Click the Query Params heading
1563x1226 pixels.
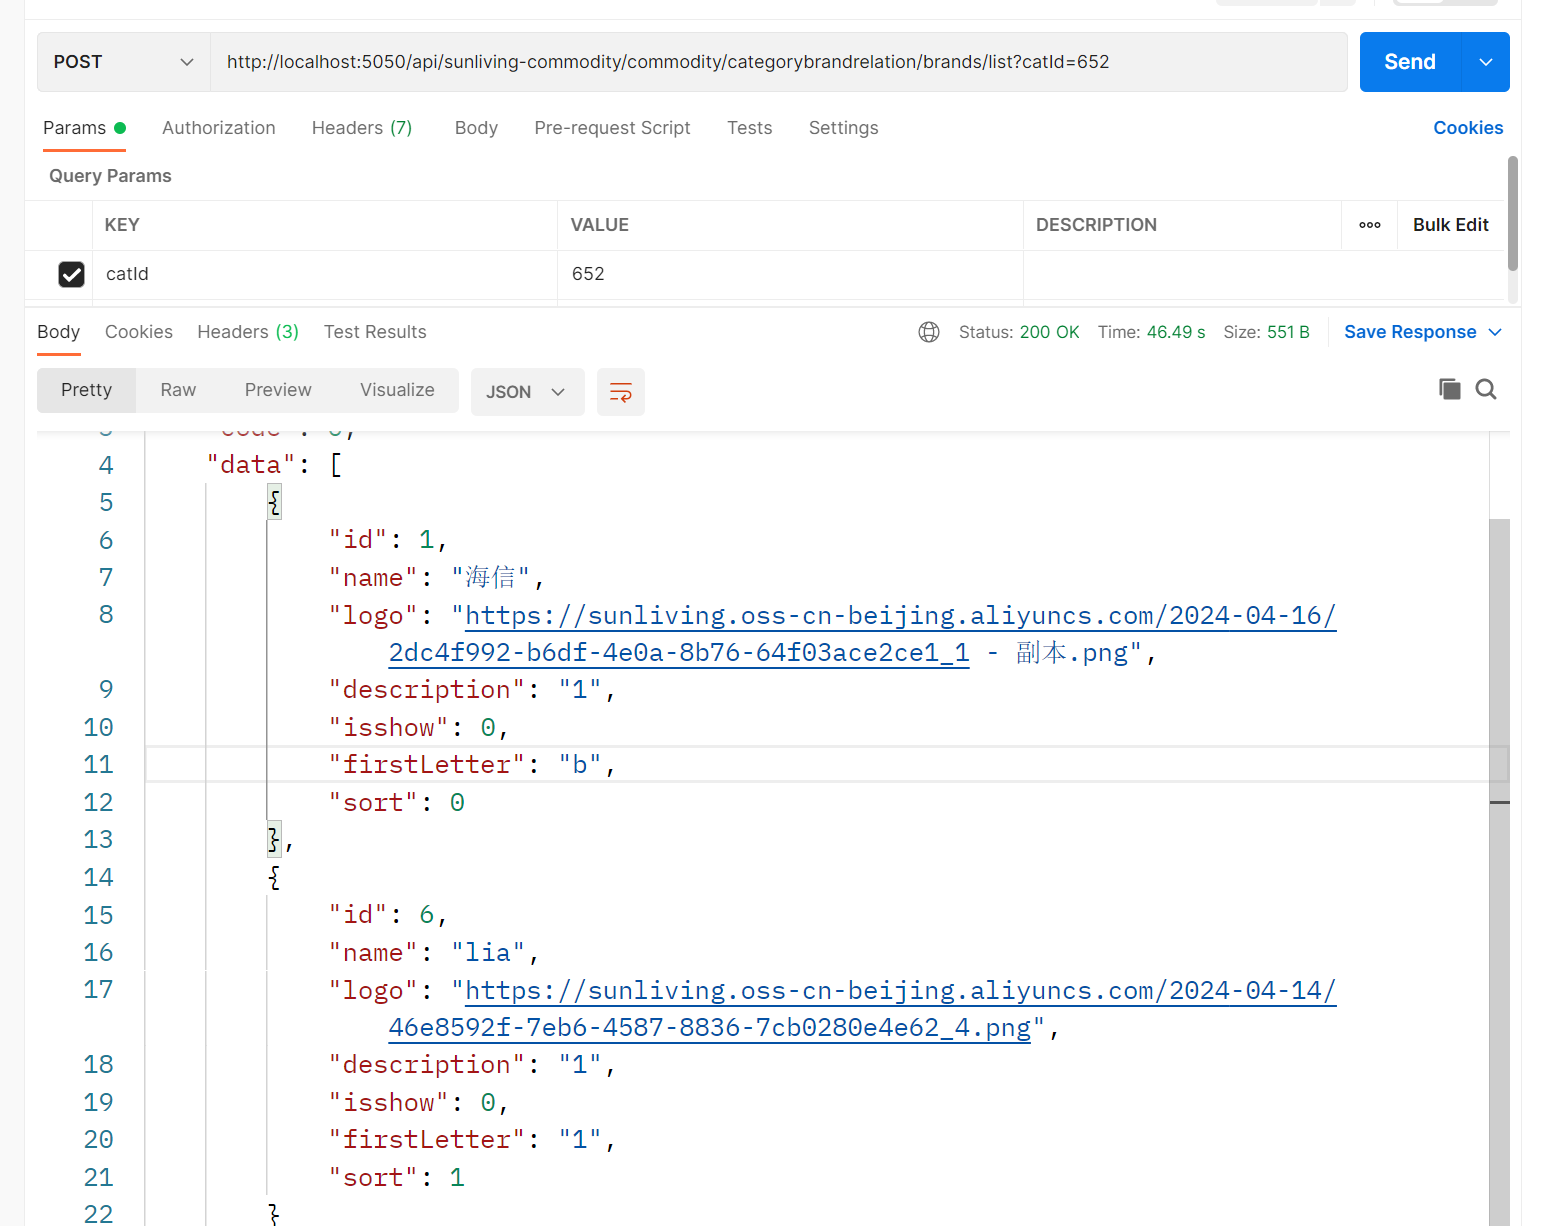(110, 176)
